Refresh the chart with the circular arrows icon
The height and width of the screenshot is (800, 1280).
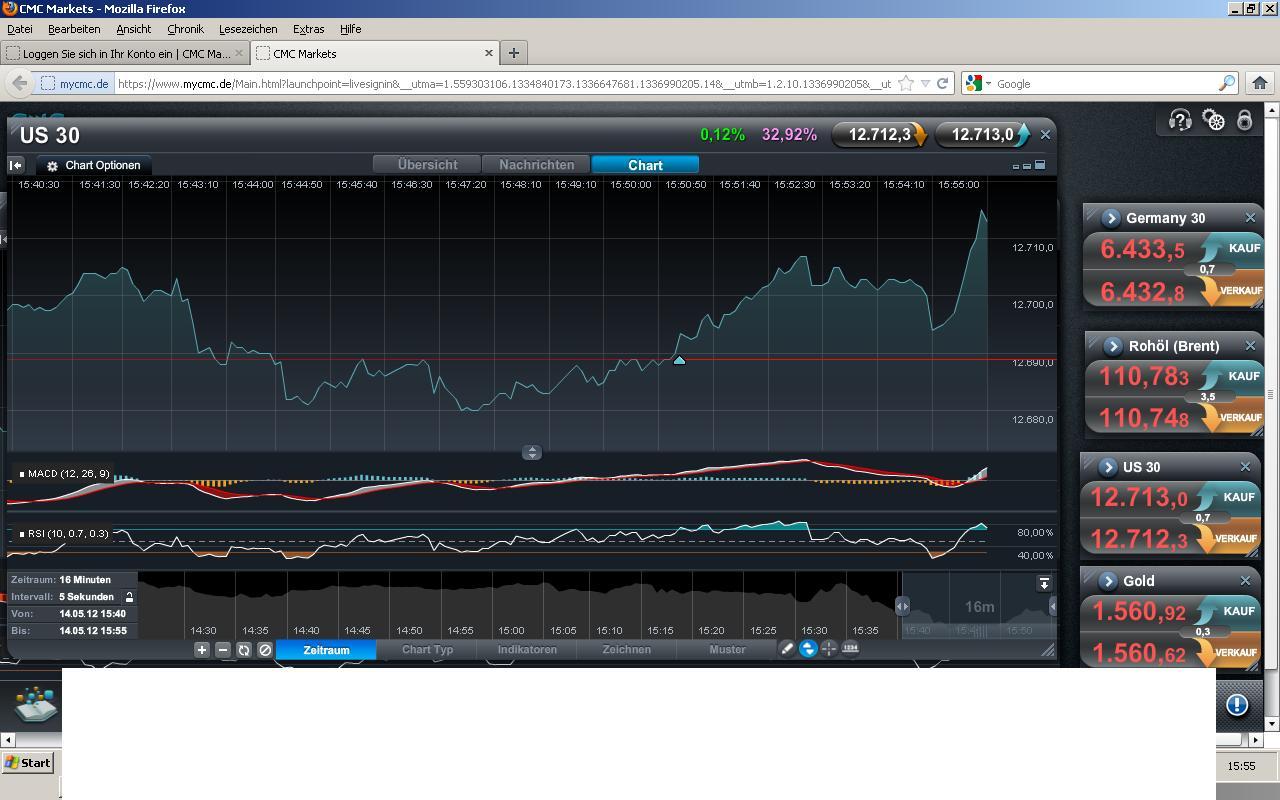(x=243, y=649)
